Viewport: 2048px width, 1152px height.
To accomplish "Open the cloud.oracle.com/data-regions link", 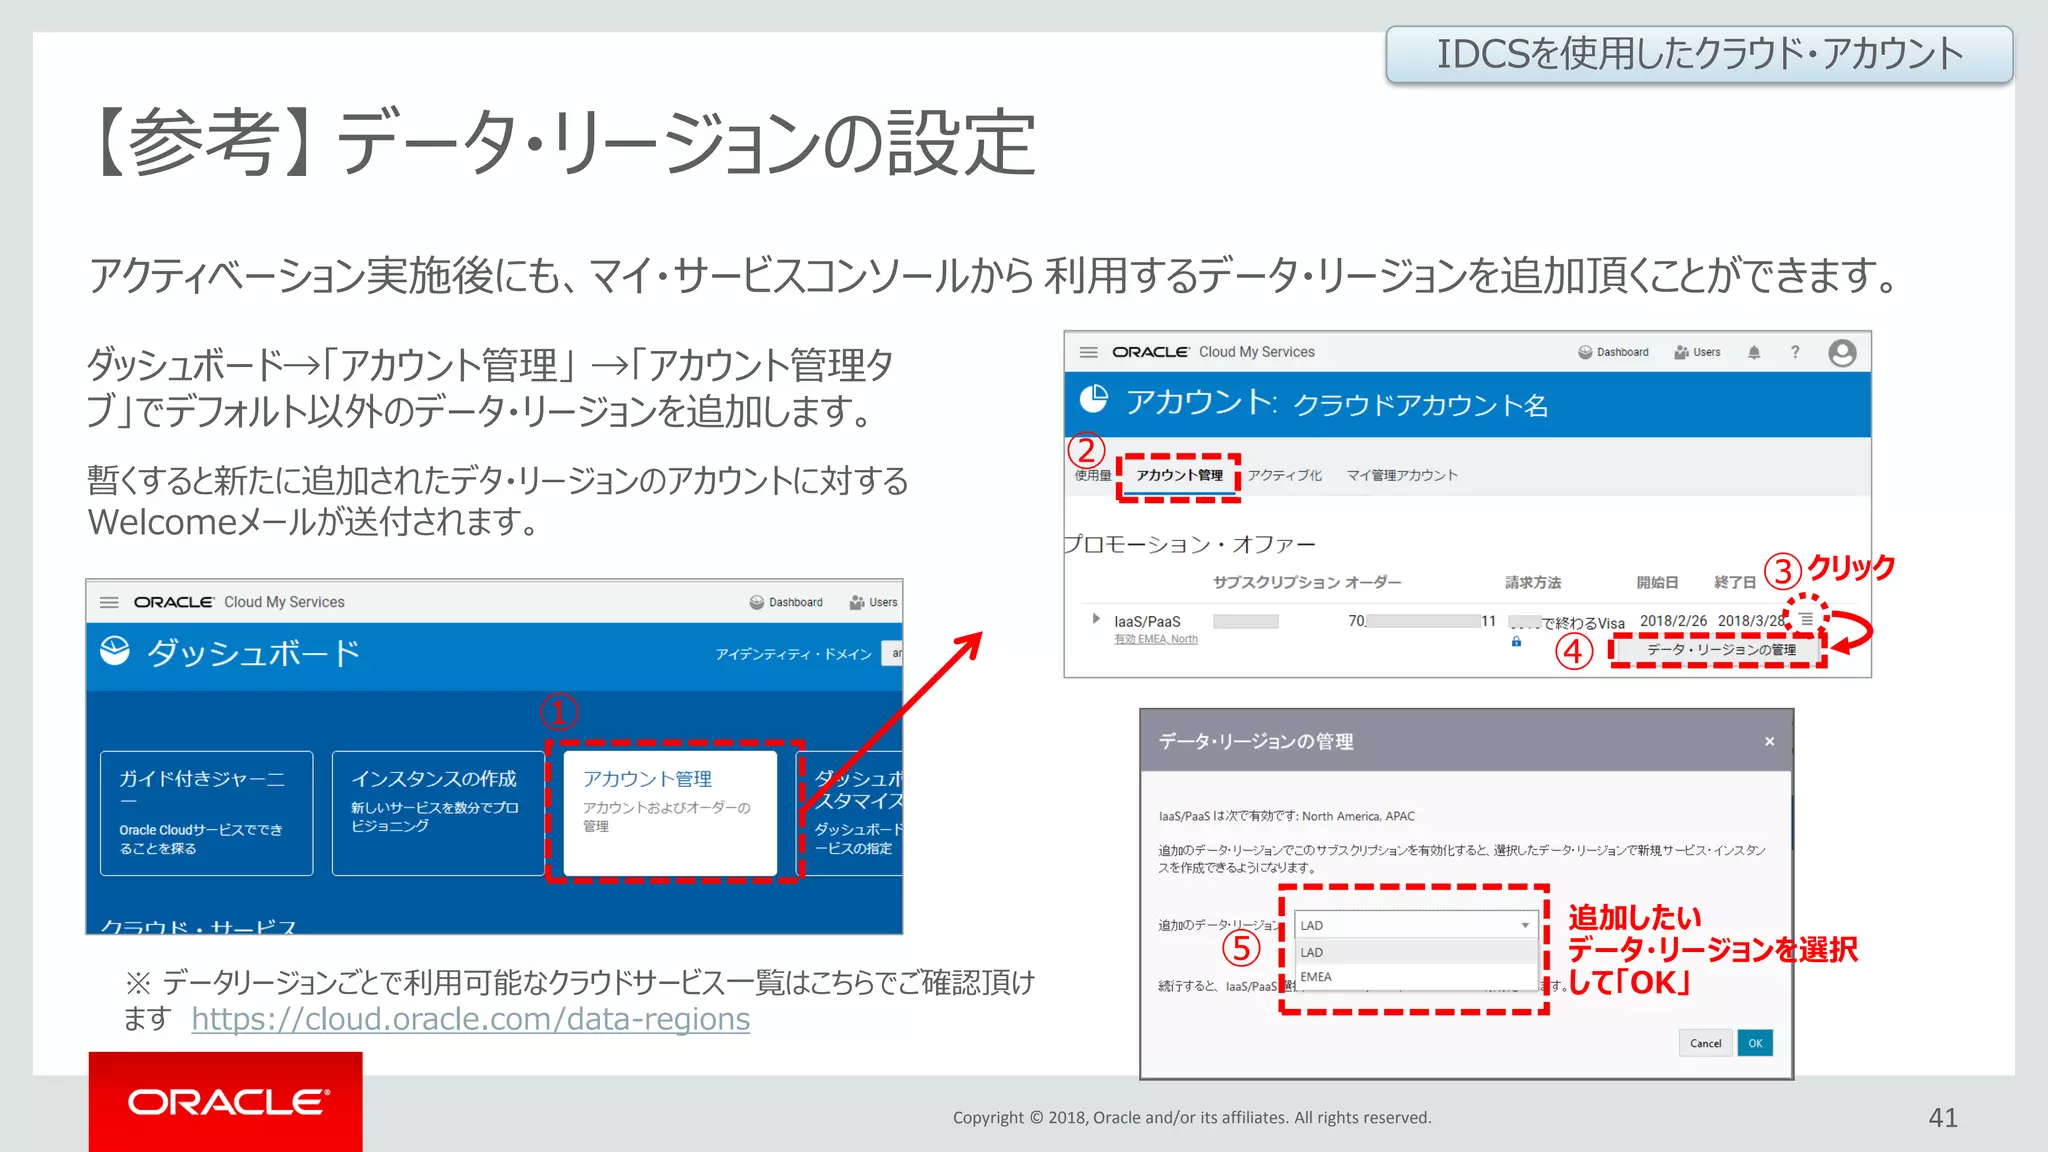I will pos(470,1019).
